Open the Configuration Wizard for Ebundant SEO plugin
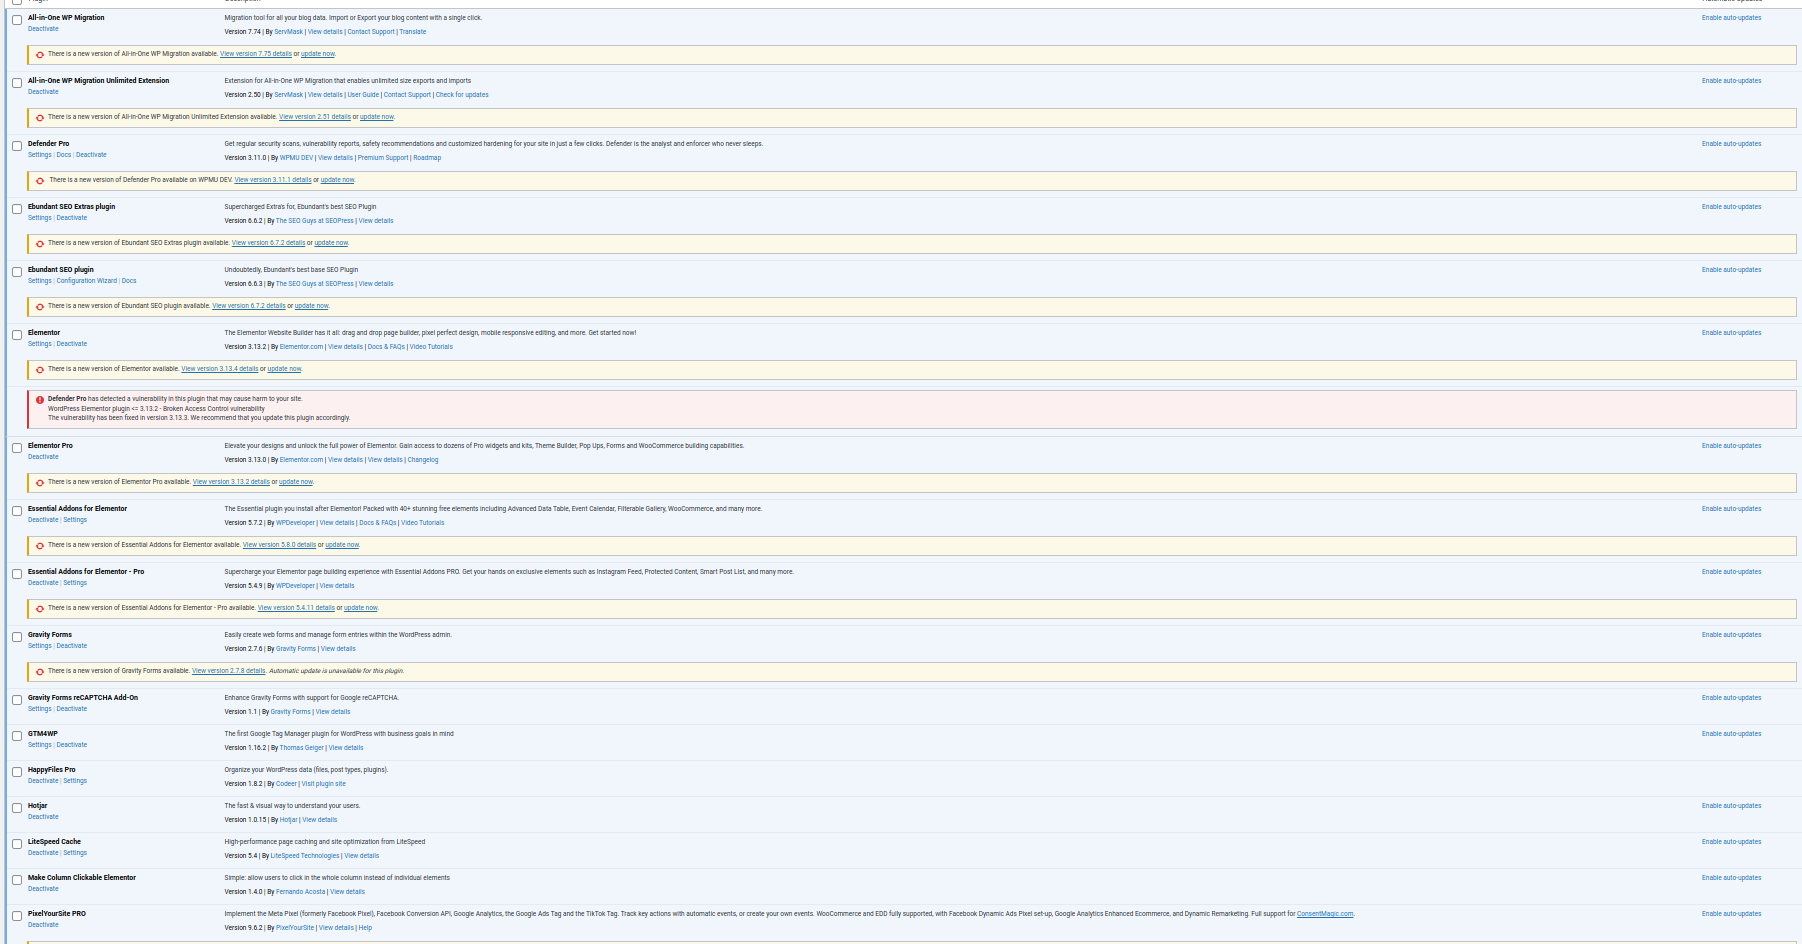Screen dimensions: 1802x944 pyautogui.click(x=87, y=281)
